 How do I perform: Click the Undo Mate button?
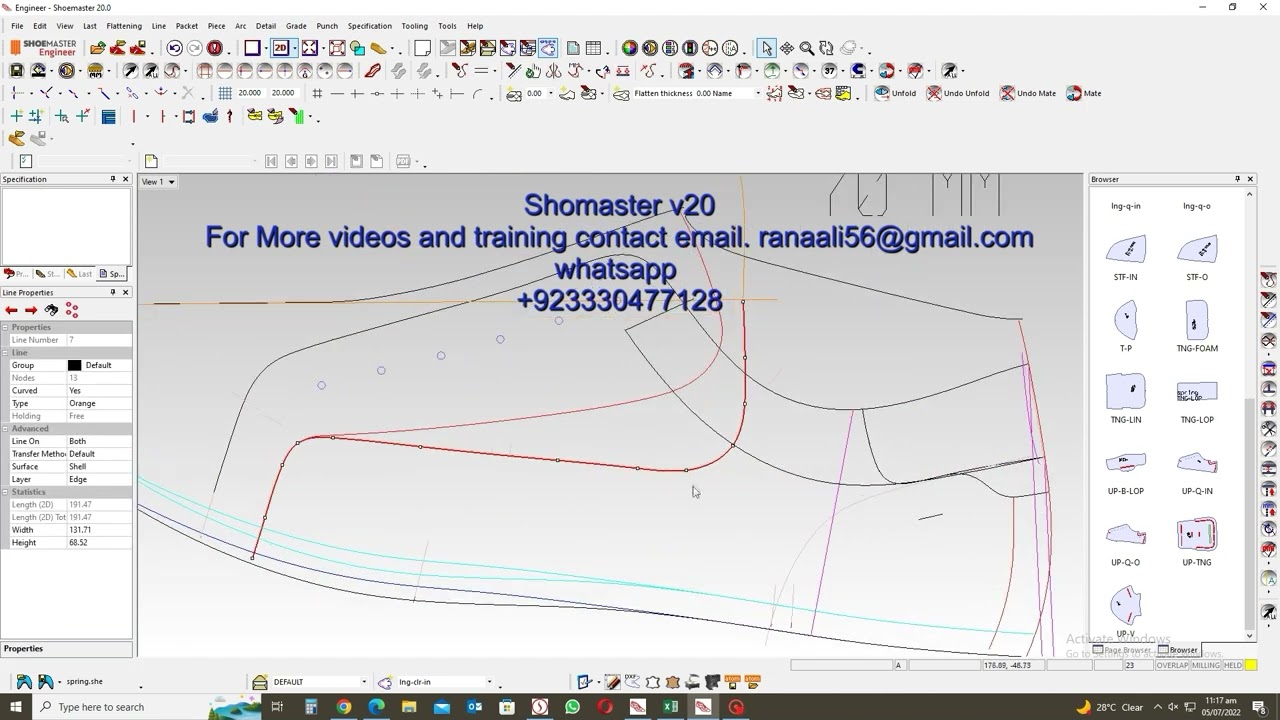1028,93
